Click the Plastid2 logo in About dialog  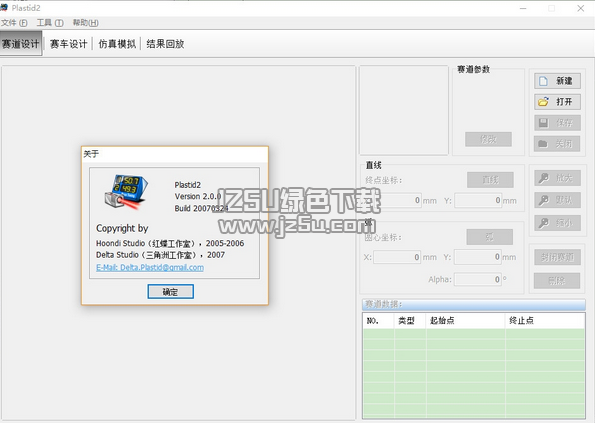pyautogui.click(x=126, y=192)
